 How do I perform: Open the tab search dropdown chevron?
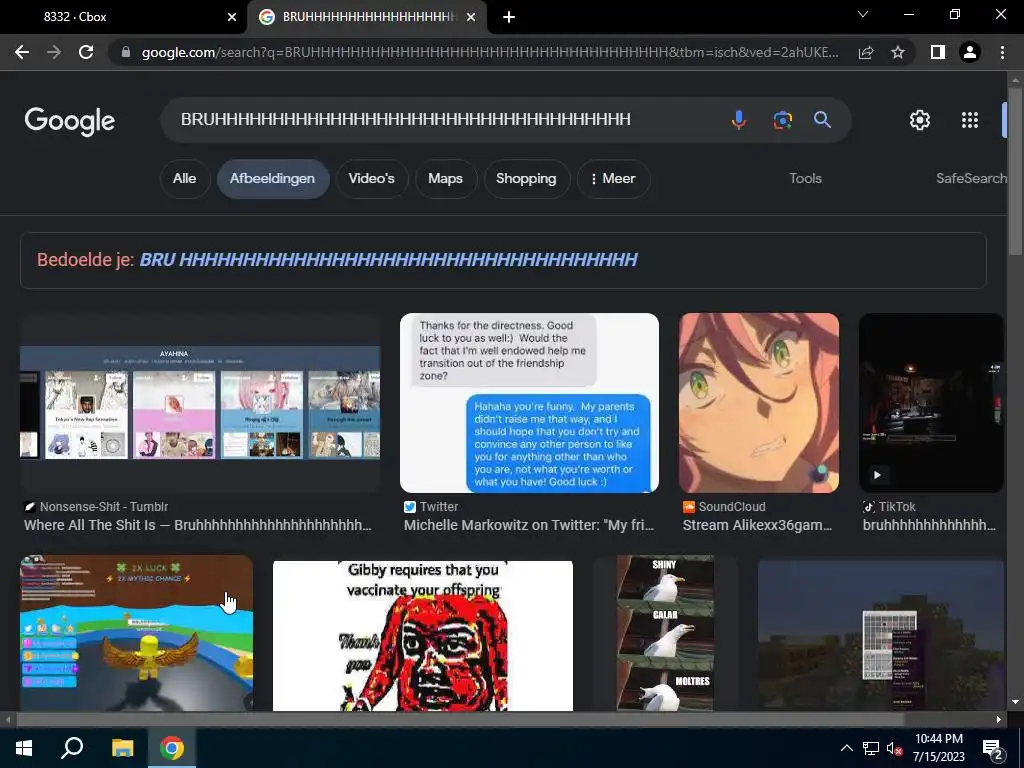[x=863, y=14]
